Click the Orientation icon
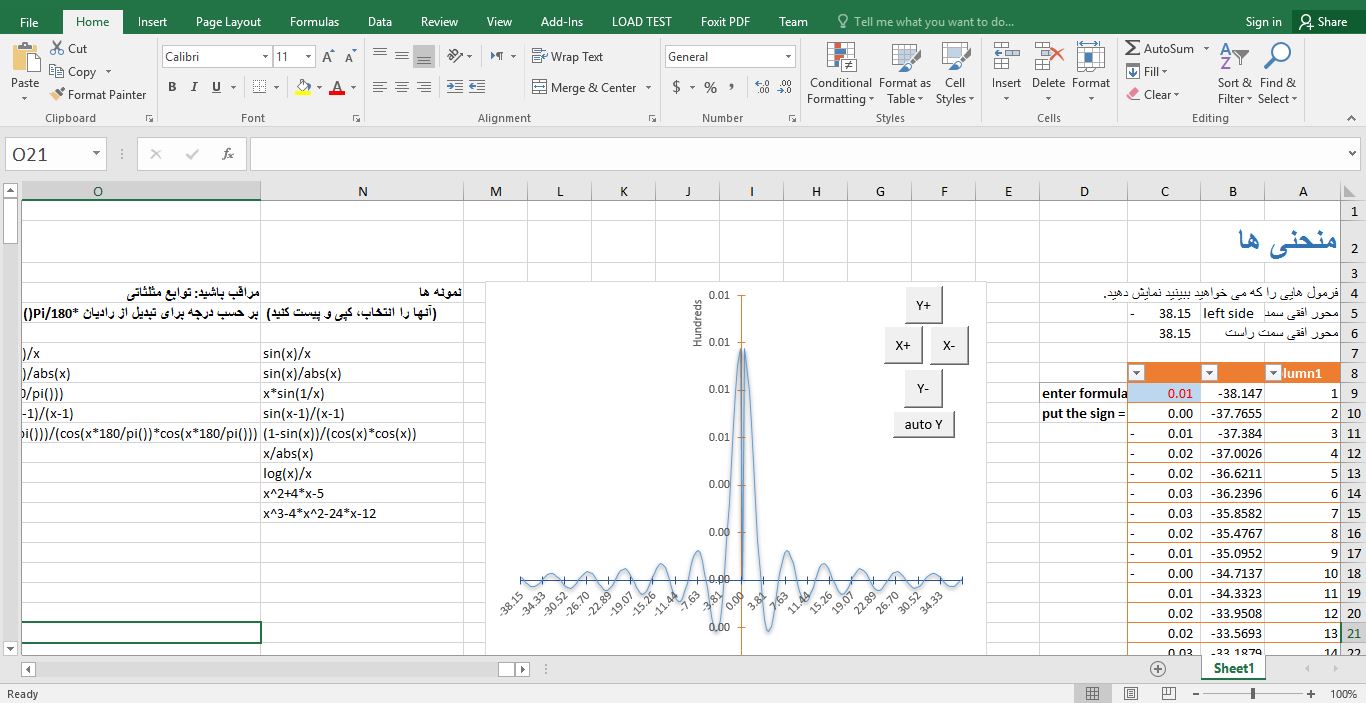Viewport: 1366px width, 703px height. click(x=455, y=56)
